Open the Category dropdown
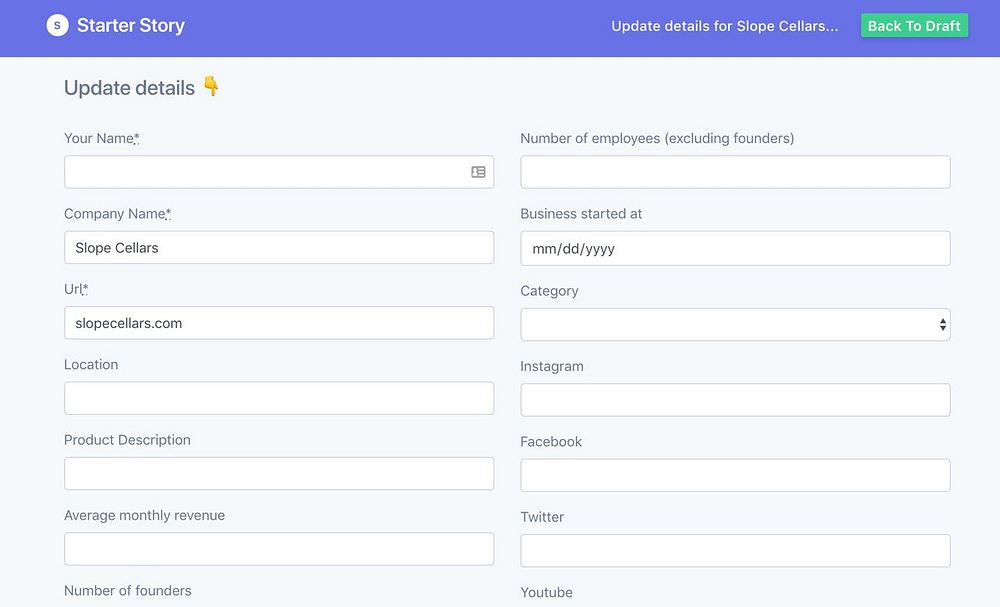Image resolution: width=1000 pixels, height=607 pixels. pos(735,324)
